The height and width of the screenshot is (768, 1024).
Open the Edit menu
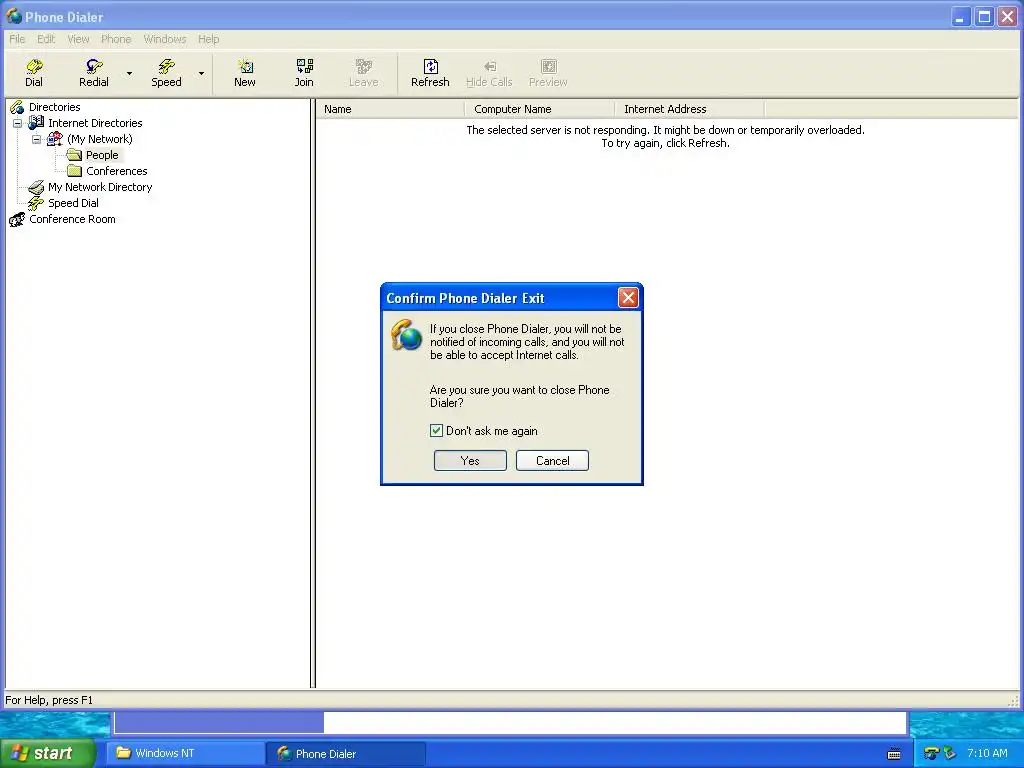46,39
